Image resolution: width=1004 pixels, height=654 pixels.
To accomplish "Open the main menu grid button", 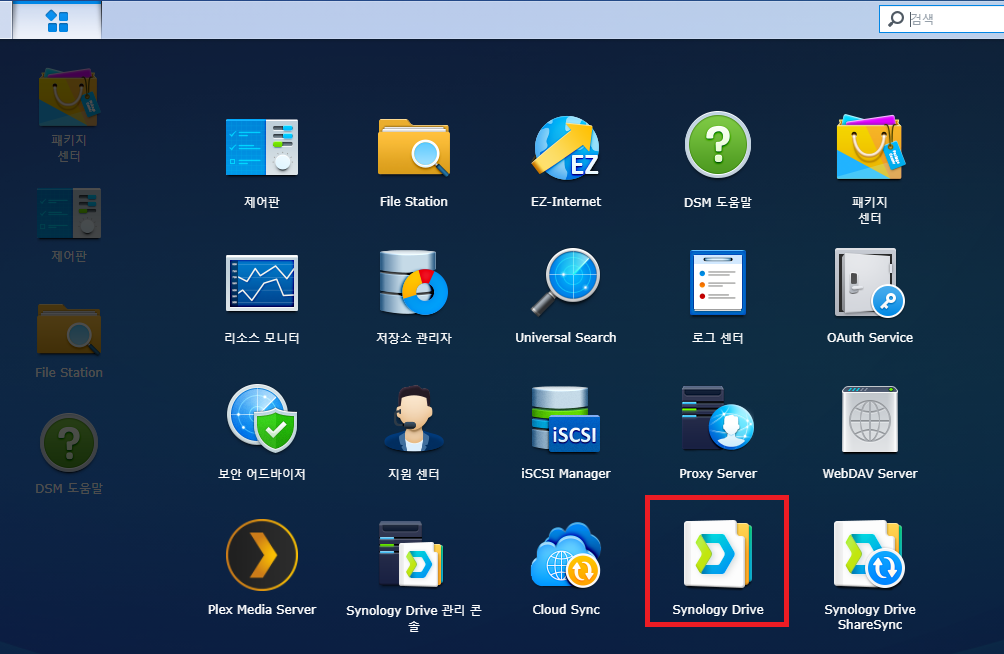I will (x=57, y=20).
